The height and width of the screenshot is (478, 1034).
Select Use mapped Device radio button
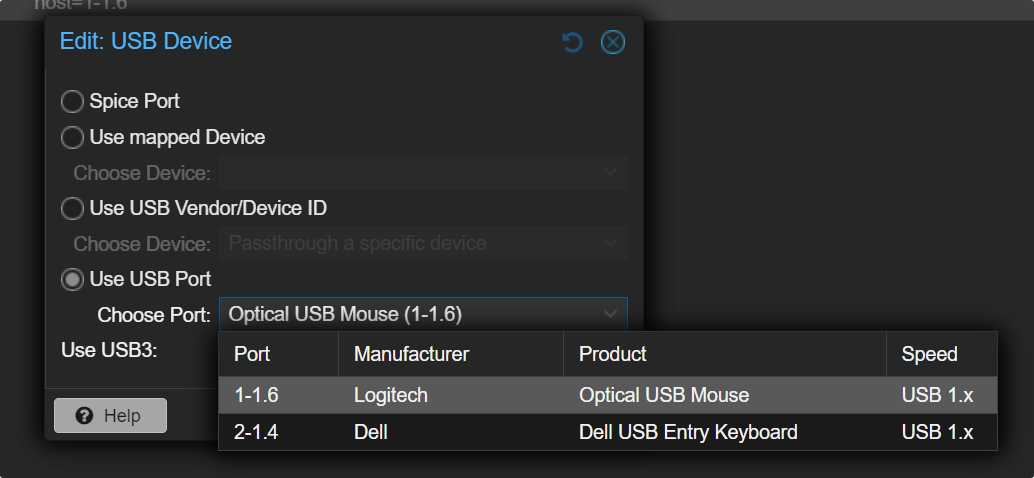pyautogui.click(x=72, y=137)
